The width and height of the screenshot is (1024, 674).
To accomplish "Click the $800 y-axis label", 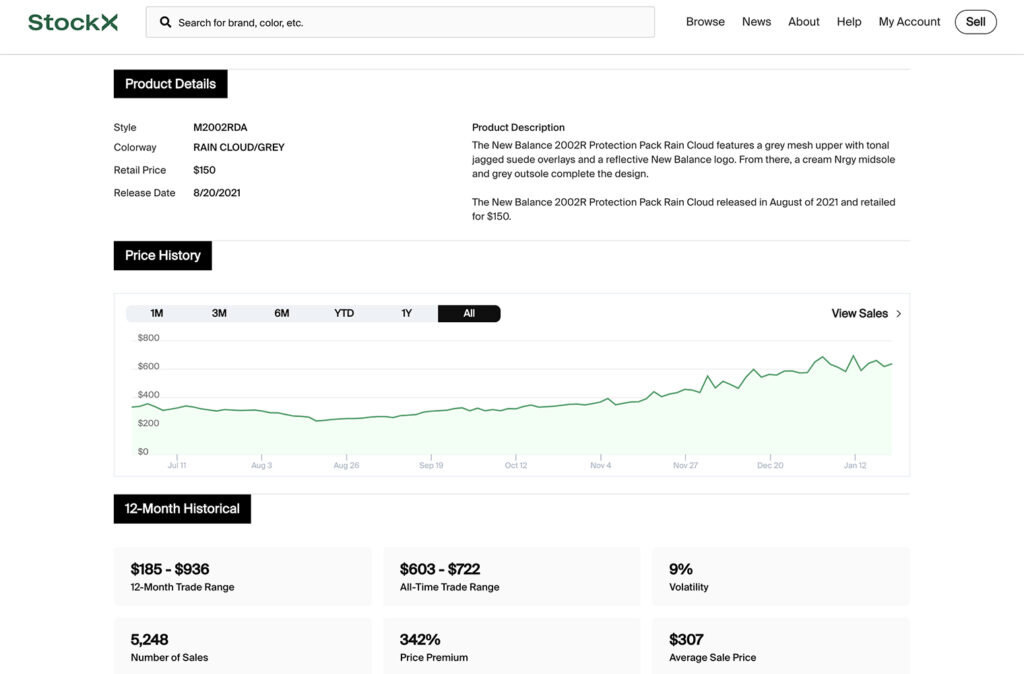I will (x=148, y=338).
